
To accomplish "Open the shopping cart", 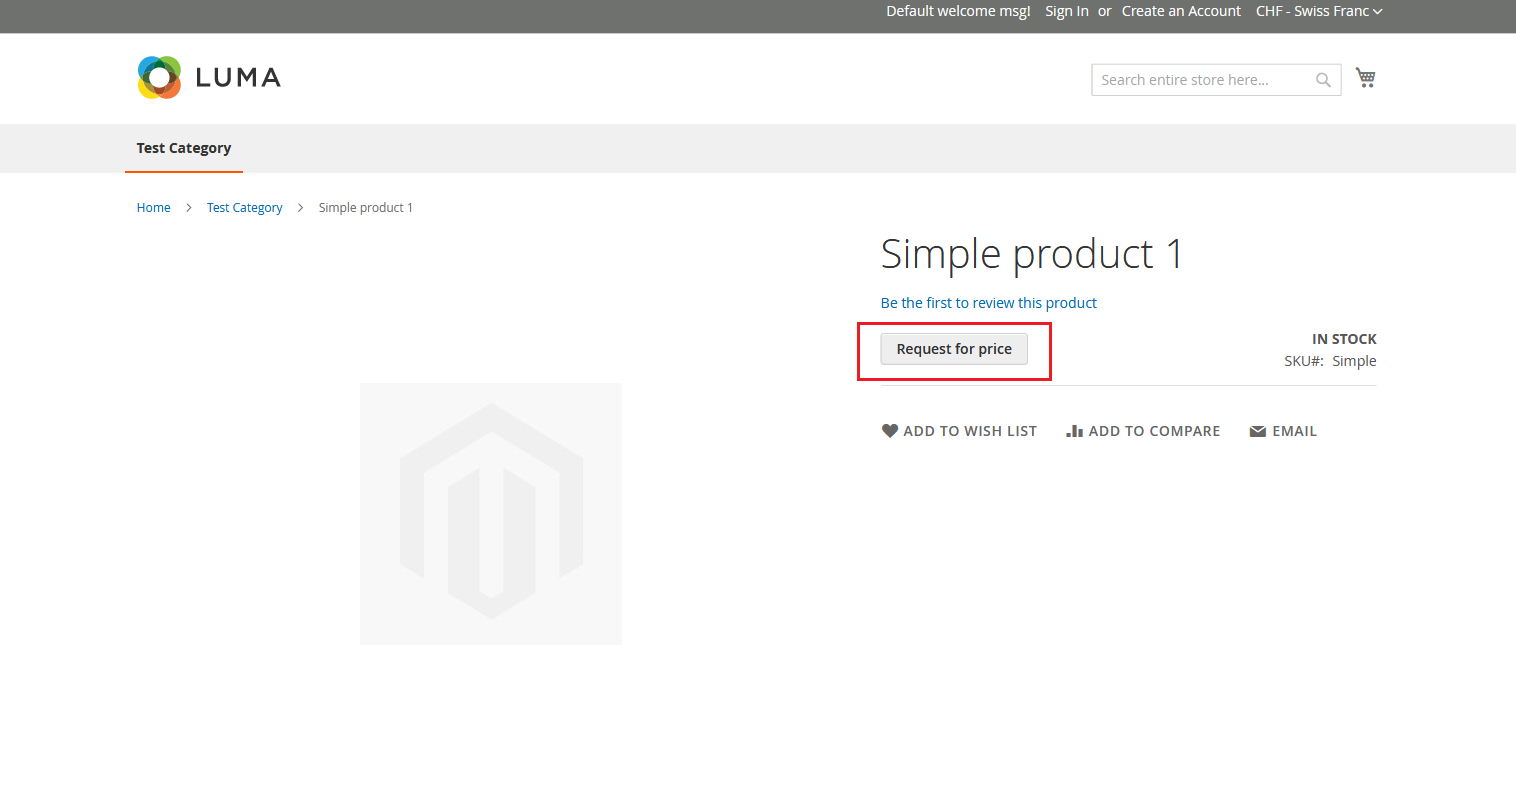I will pyautogui.click(x=1365, y=77).
